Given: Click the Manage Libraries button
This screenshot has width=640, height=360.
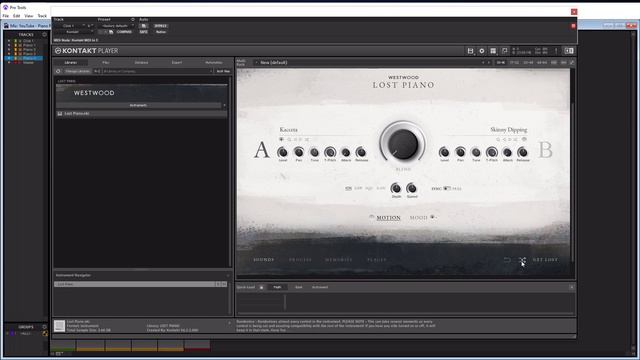Looking at the screenshot, I should [77, 71].
